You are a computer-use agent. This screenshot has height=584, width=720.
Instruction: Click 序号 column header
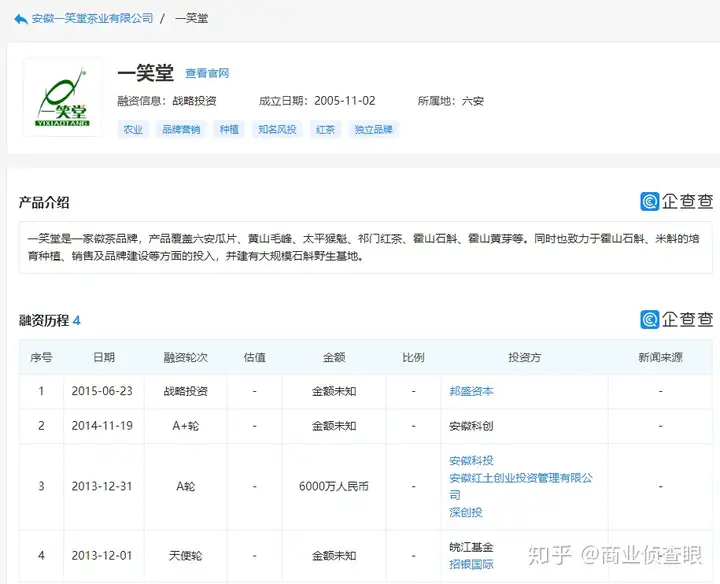[x=41, y=357]
